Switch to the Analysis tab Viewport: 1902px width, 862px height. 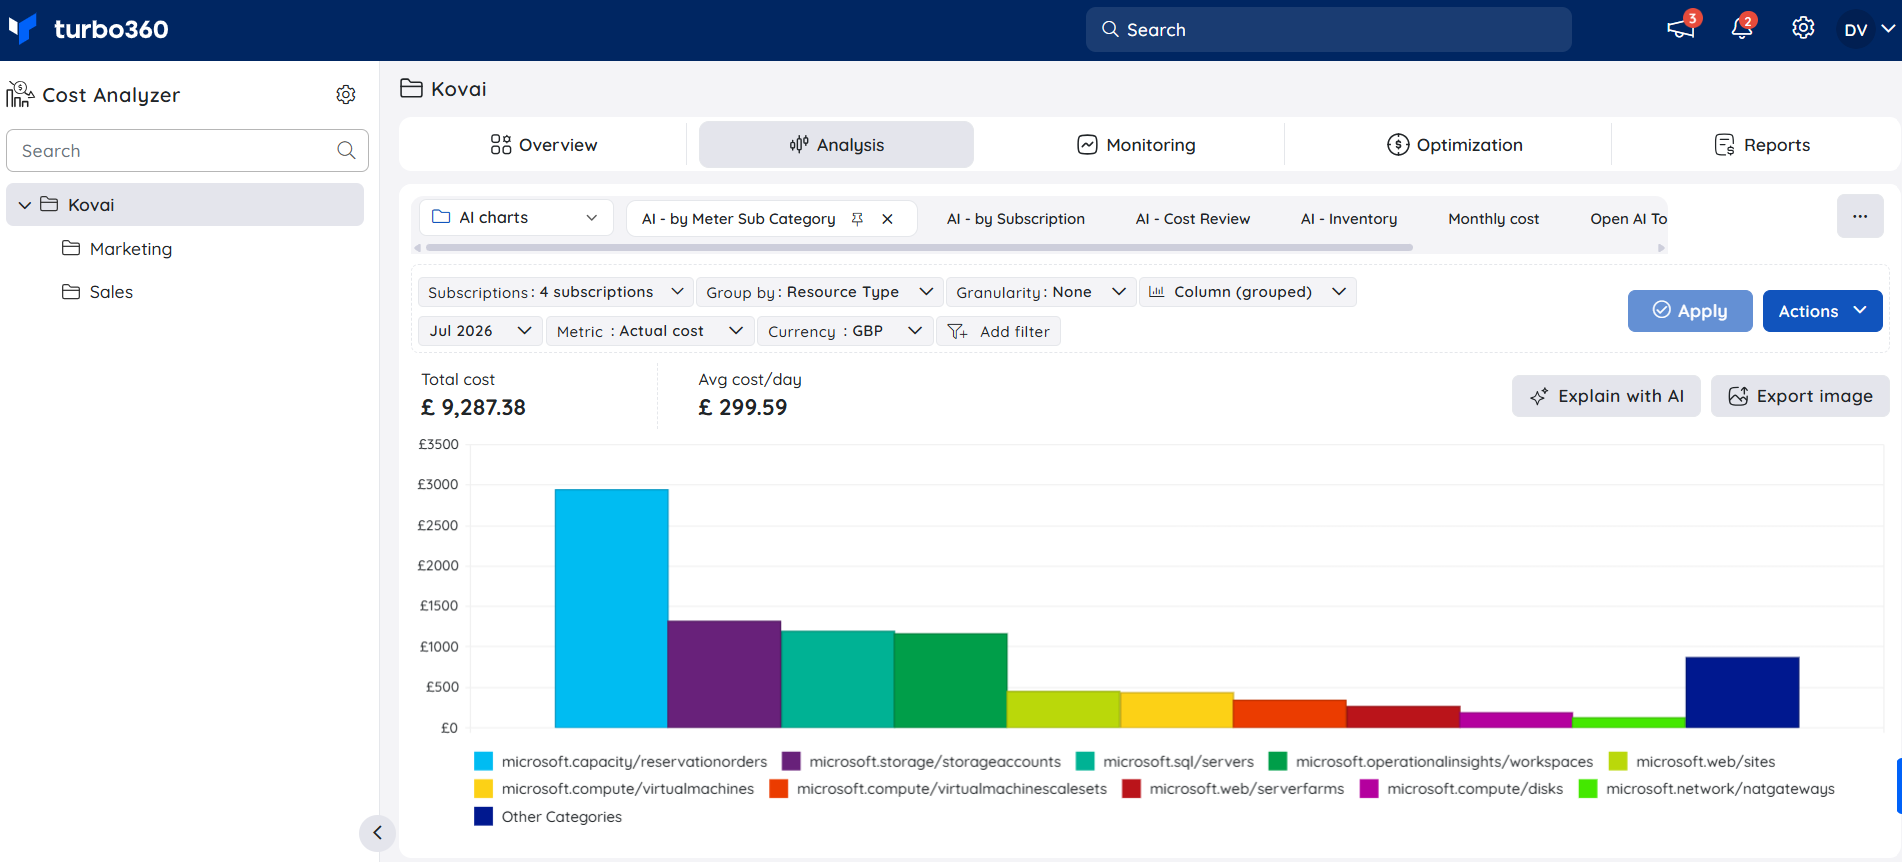(836, 145)
